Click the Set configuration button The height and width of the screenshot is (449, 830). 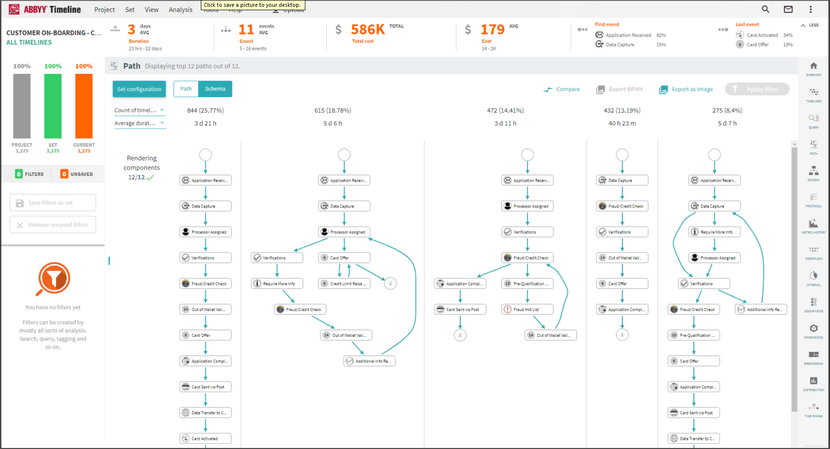[x=139, y=89]
